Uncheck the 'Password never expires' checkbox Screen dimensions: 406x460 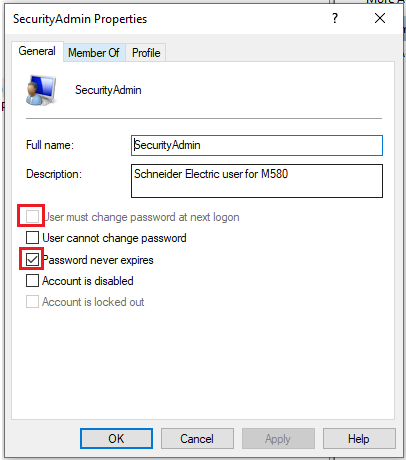click(32, 259)
